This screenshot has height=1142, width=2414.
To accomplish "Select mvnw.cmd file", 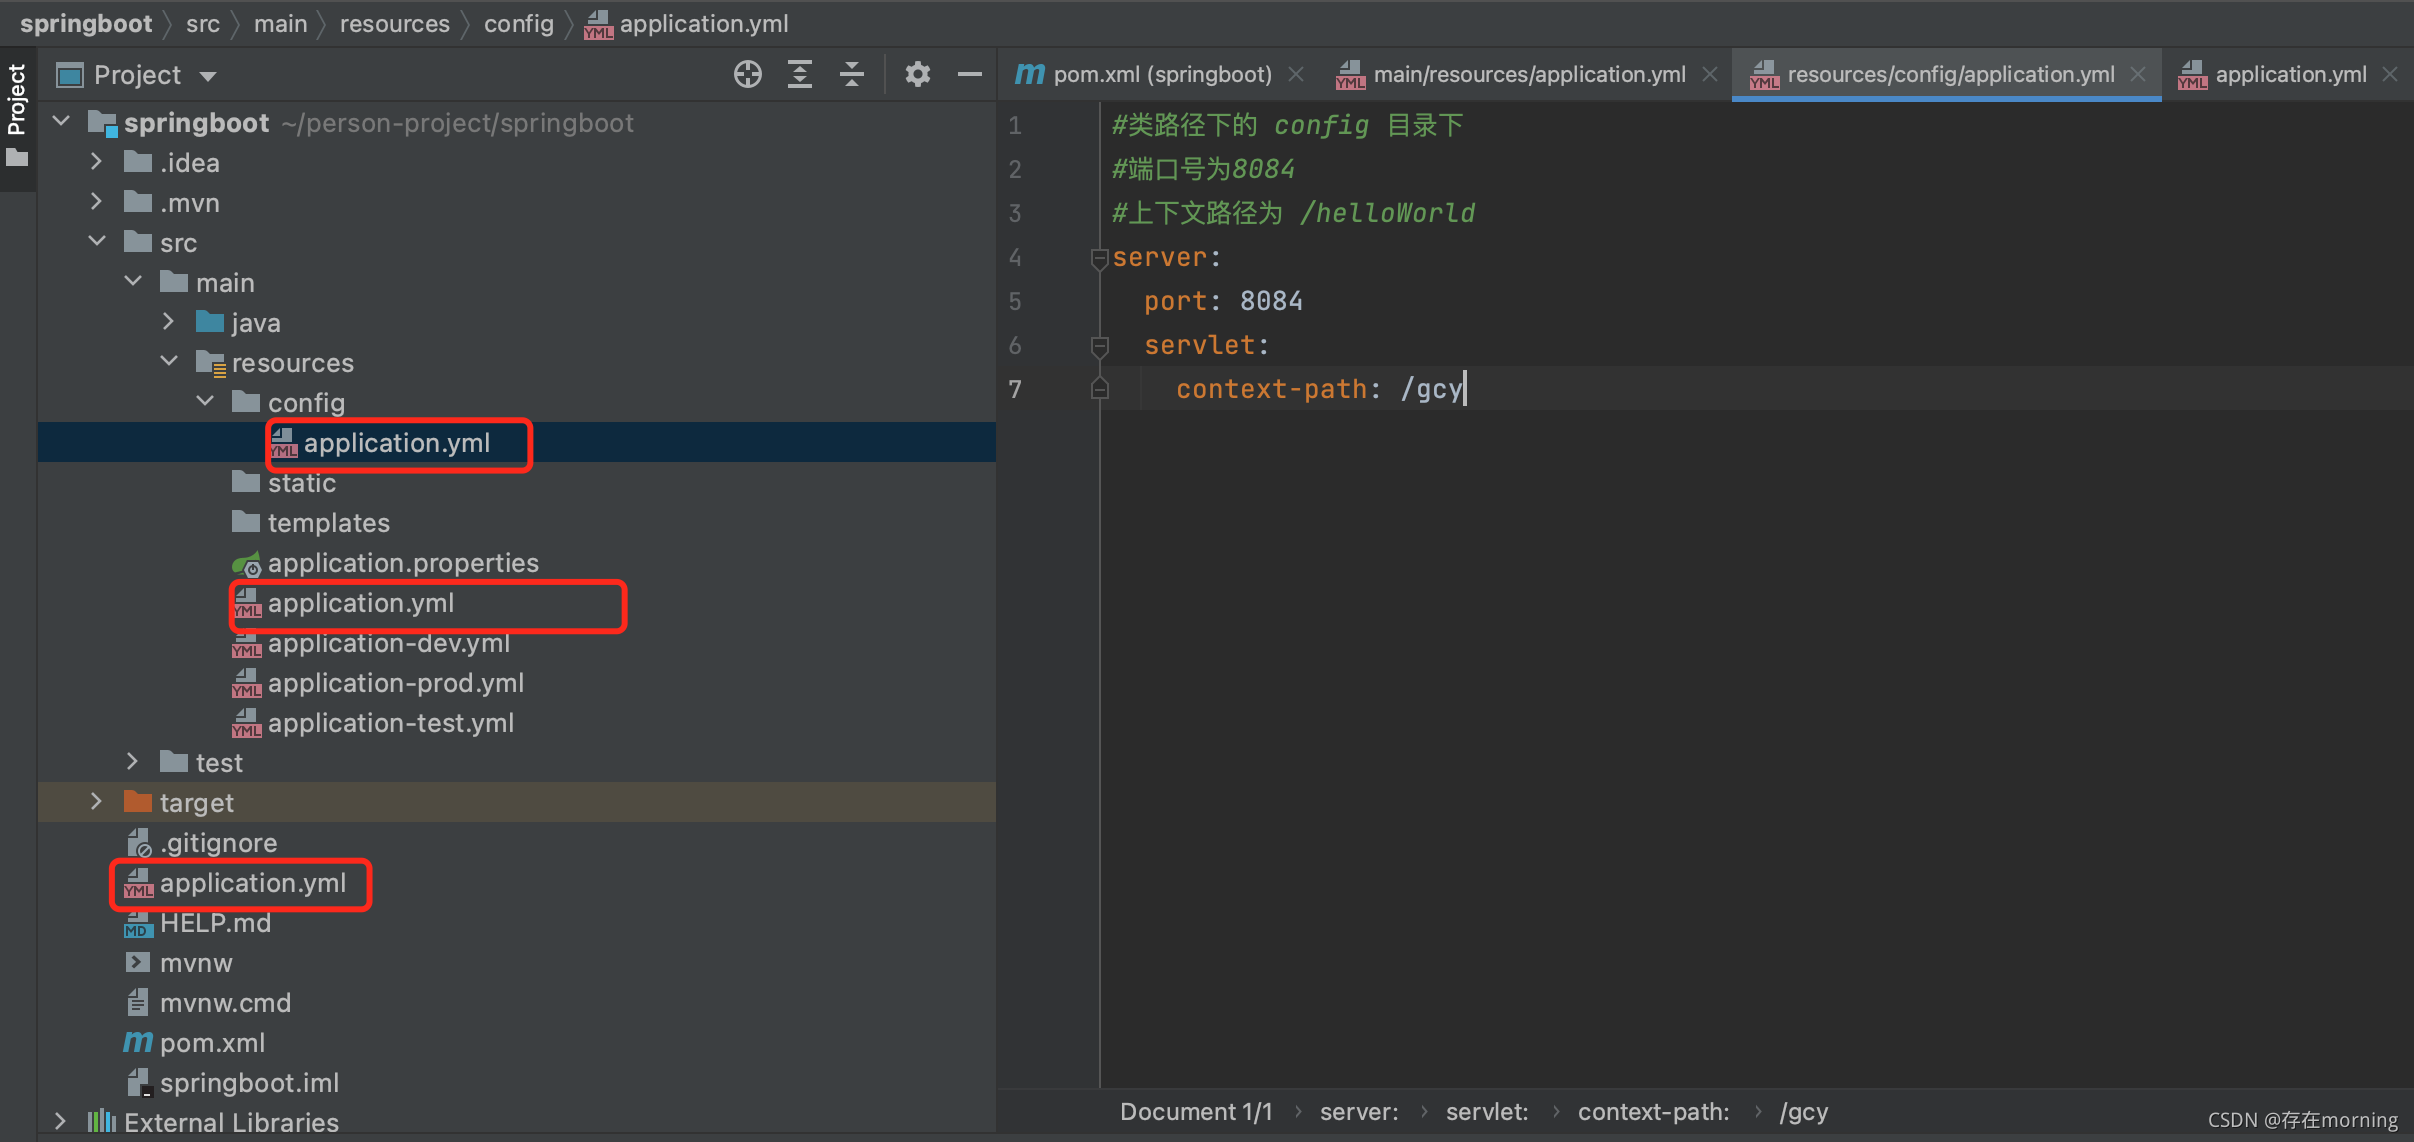I will point(225,1003).
